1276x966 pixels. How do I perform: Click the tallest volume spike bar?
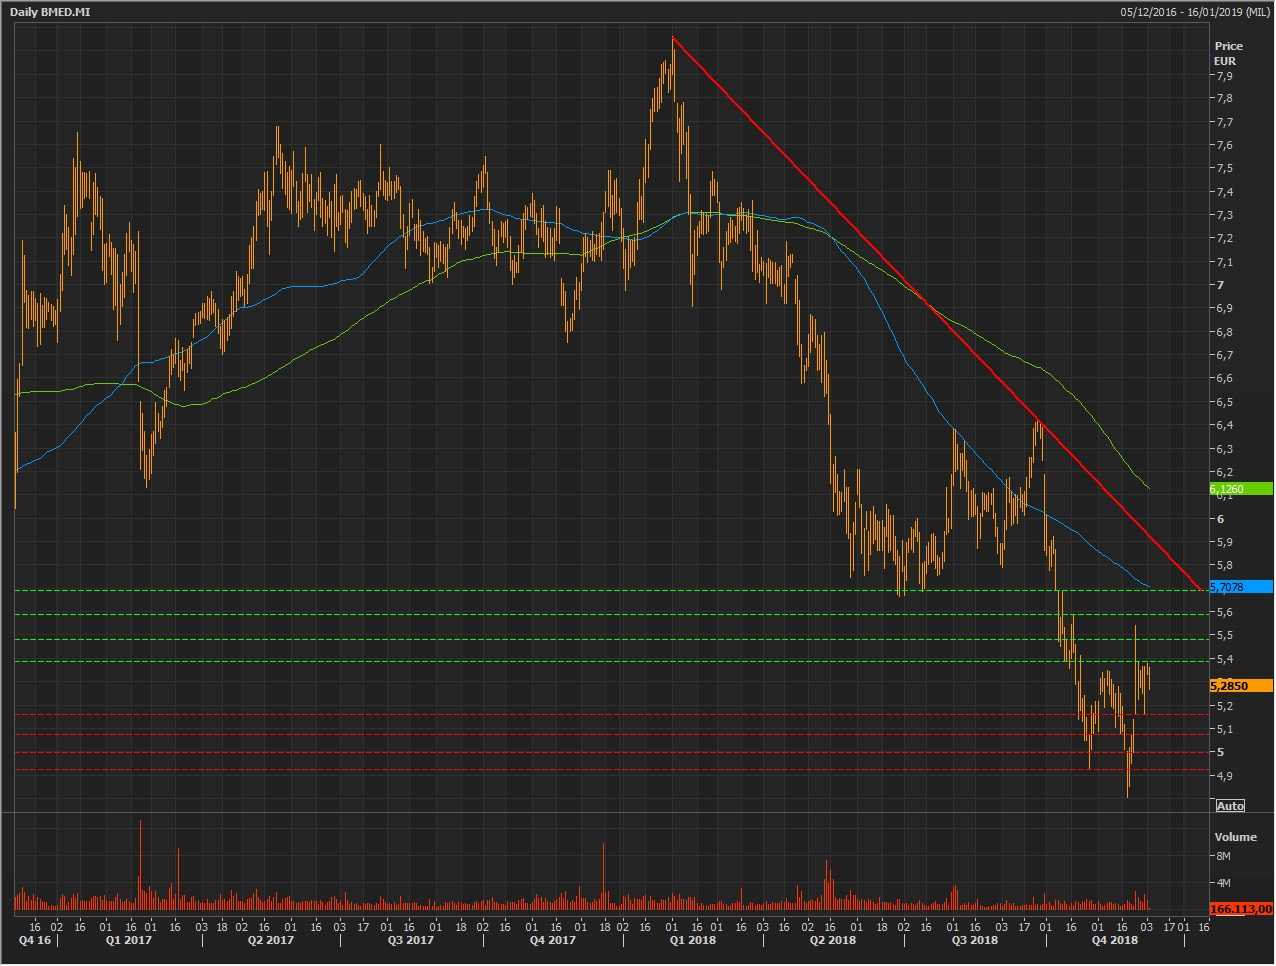click(x=140, y=865)
